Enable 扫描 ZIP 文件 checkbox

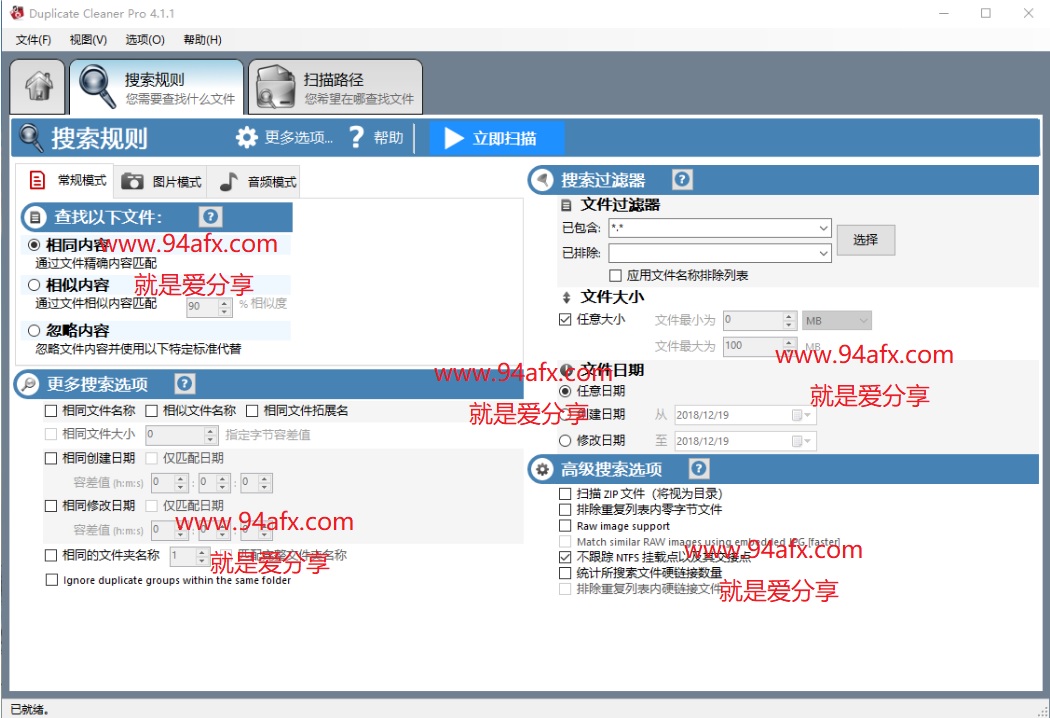[565, 494]
